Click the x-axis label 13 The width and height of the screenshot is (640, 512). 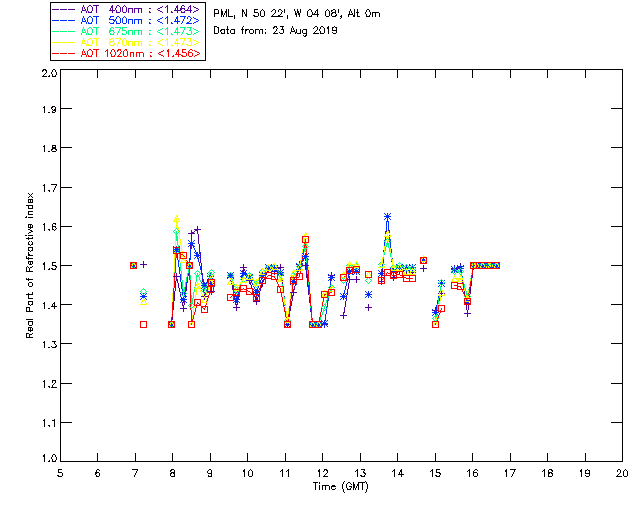pyautogui.click(x=360, y=473)
